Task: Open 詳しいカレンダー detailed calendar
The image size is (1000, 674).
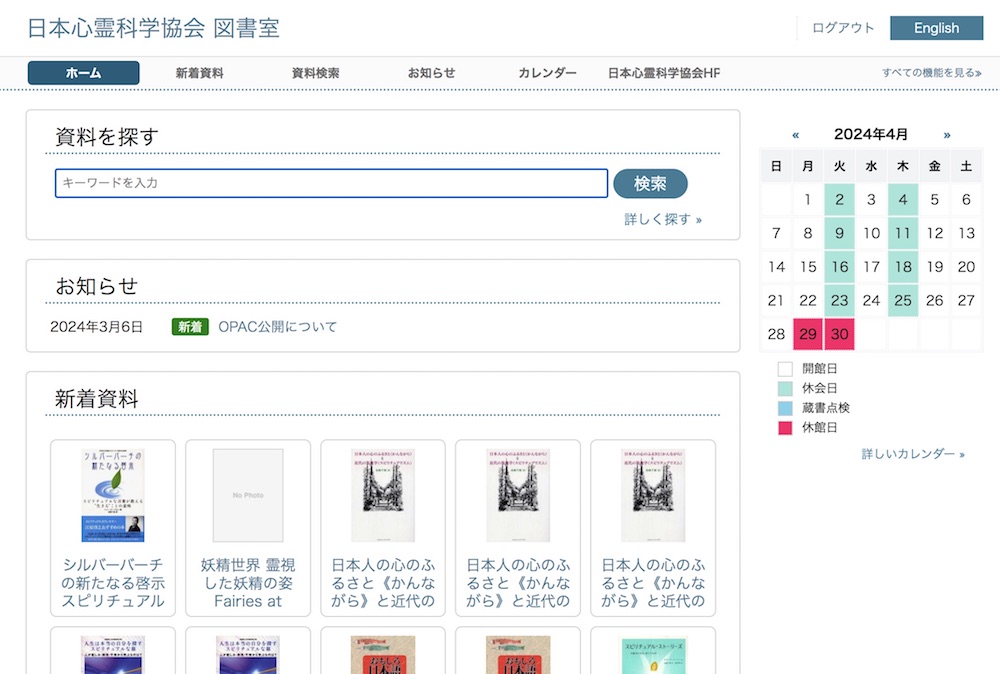Action: click(x=912, y=454)
